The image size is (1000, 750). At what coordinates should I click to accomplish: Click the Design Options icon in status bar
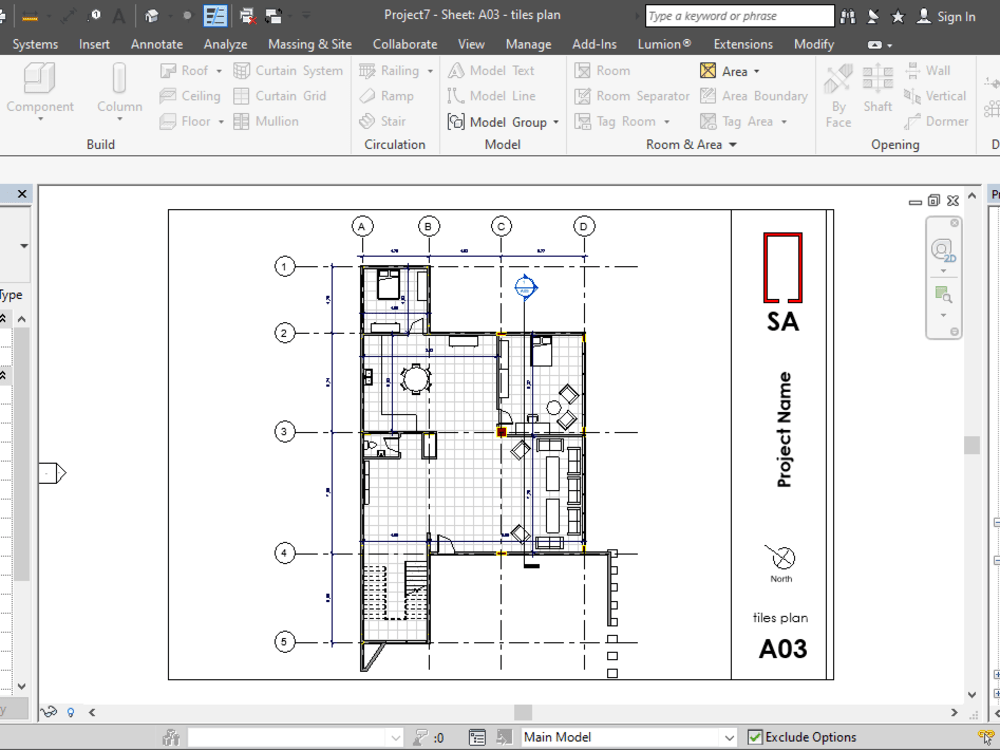(x=477, y=738)
